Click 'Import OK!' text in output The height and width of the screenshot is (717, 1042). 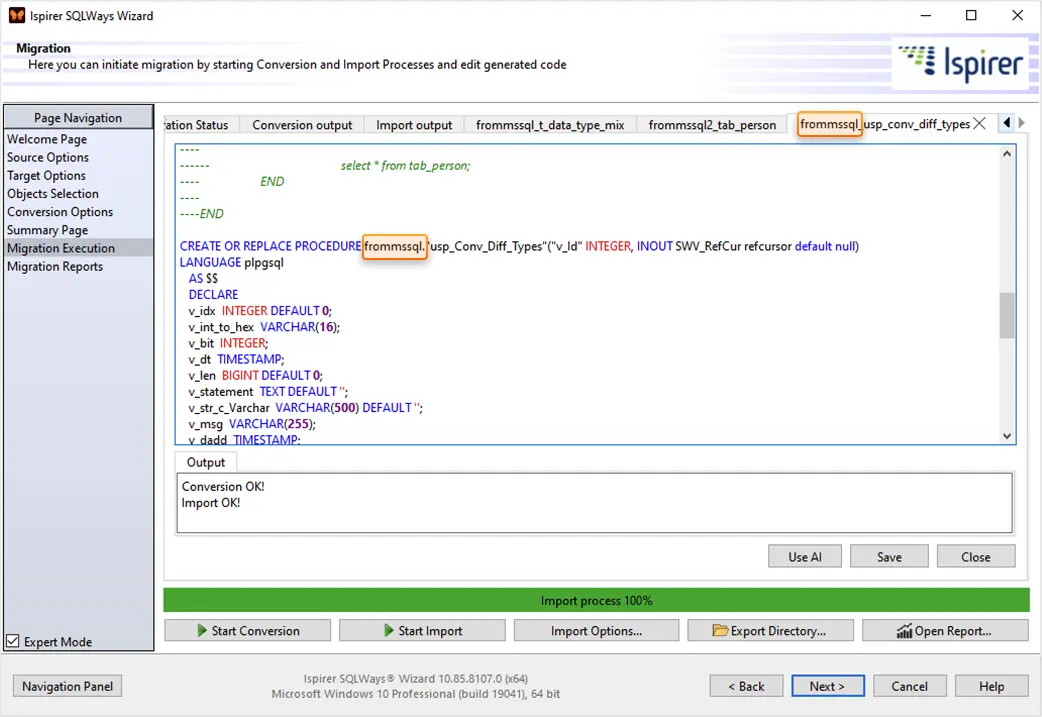point(211,502)
